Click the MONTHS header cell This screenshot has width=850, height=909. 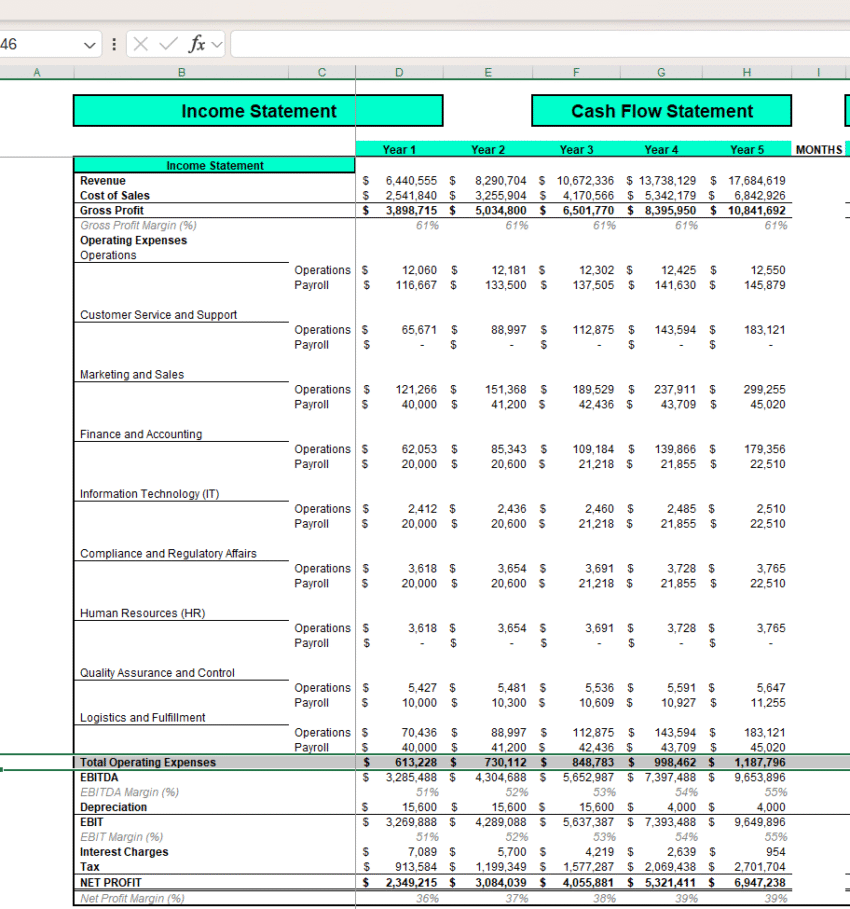(x=819, y=149)
